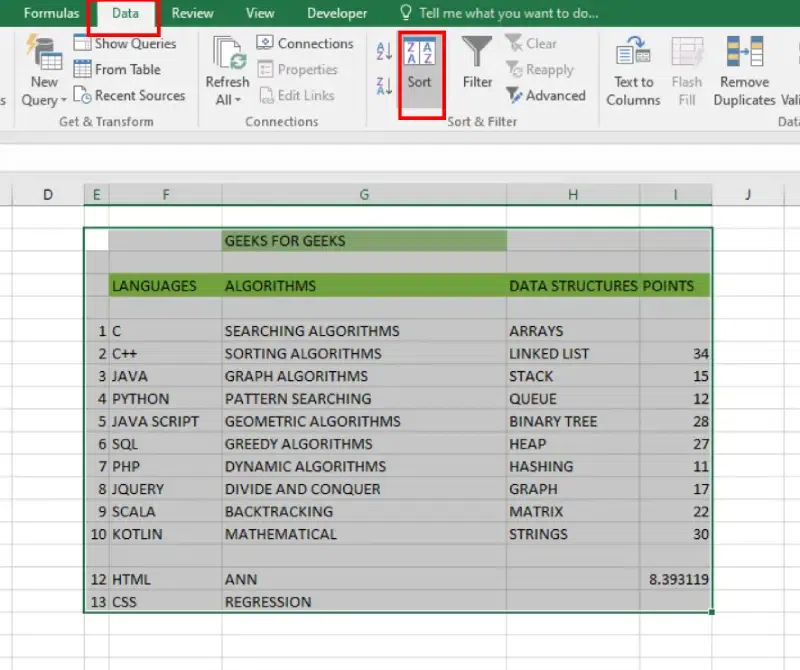The width and height of the screenshot is (800, 670).
Task: Switch to the Formulas tab
Action: (51, 13)
